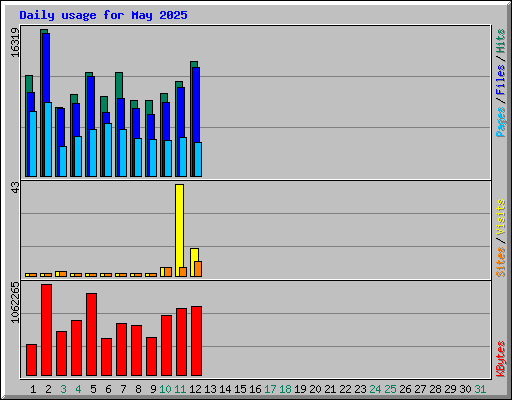Click the cyan pages bar for day 3
Viewport: 512px width, 400px height.
(x=63, y=161)
